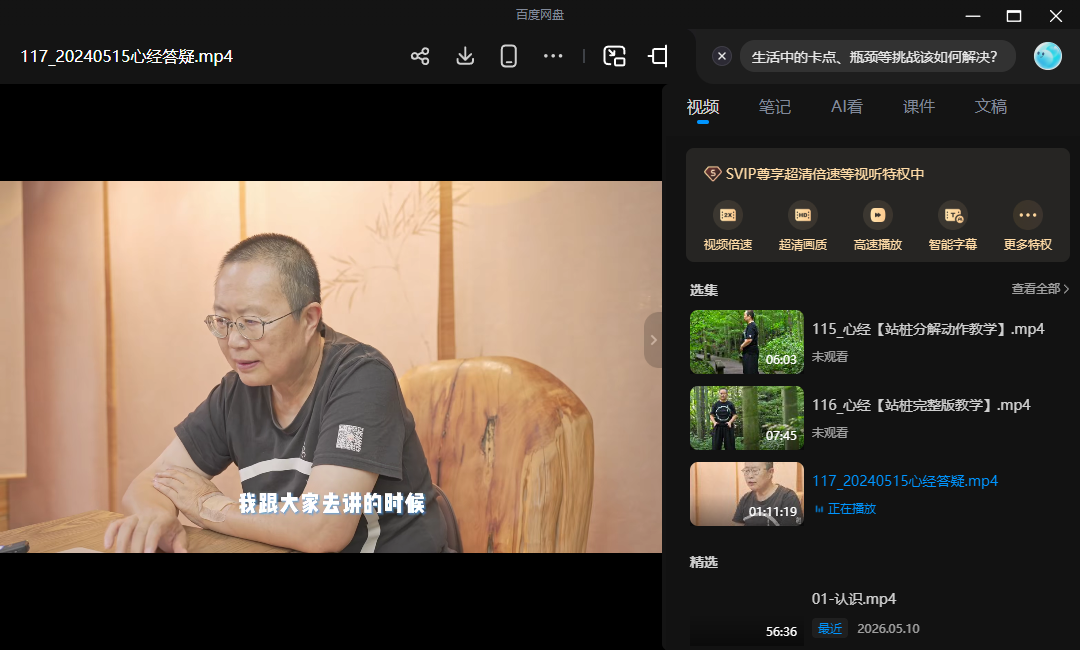Click the file title 117_20240515心经答疑.mp4 at top

127,56
